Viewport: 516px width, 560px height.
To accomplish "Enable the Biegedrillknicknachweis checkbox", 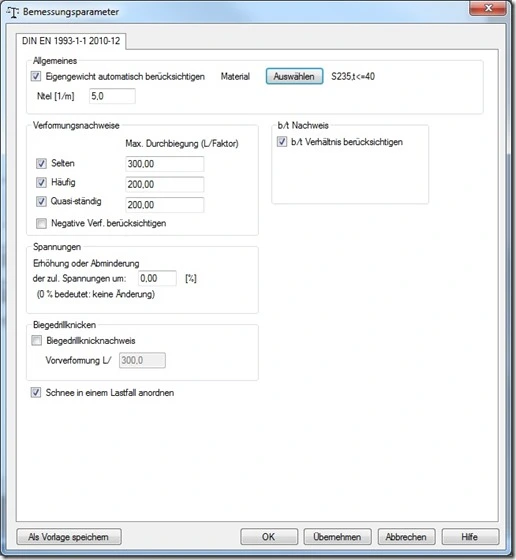I will tap(36, 340).
